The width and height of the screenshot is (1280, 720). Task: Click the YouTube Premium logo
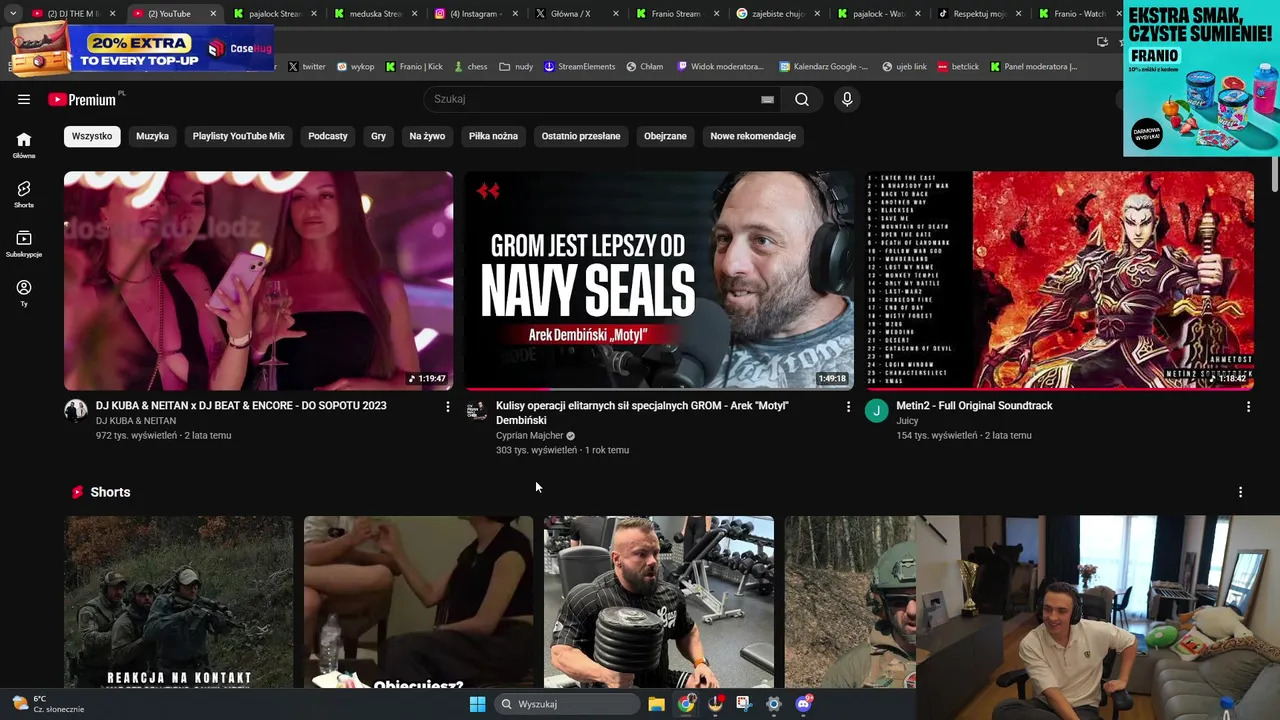pos(82,99)
